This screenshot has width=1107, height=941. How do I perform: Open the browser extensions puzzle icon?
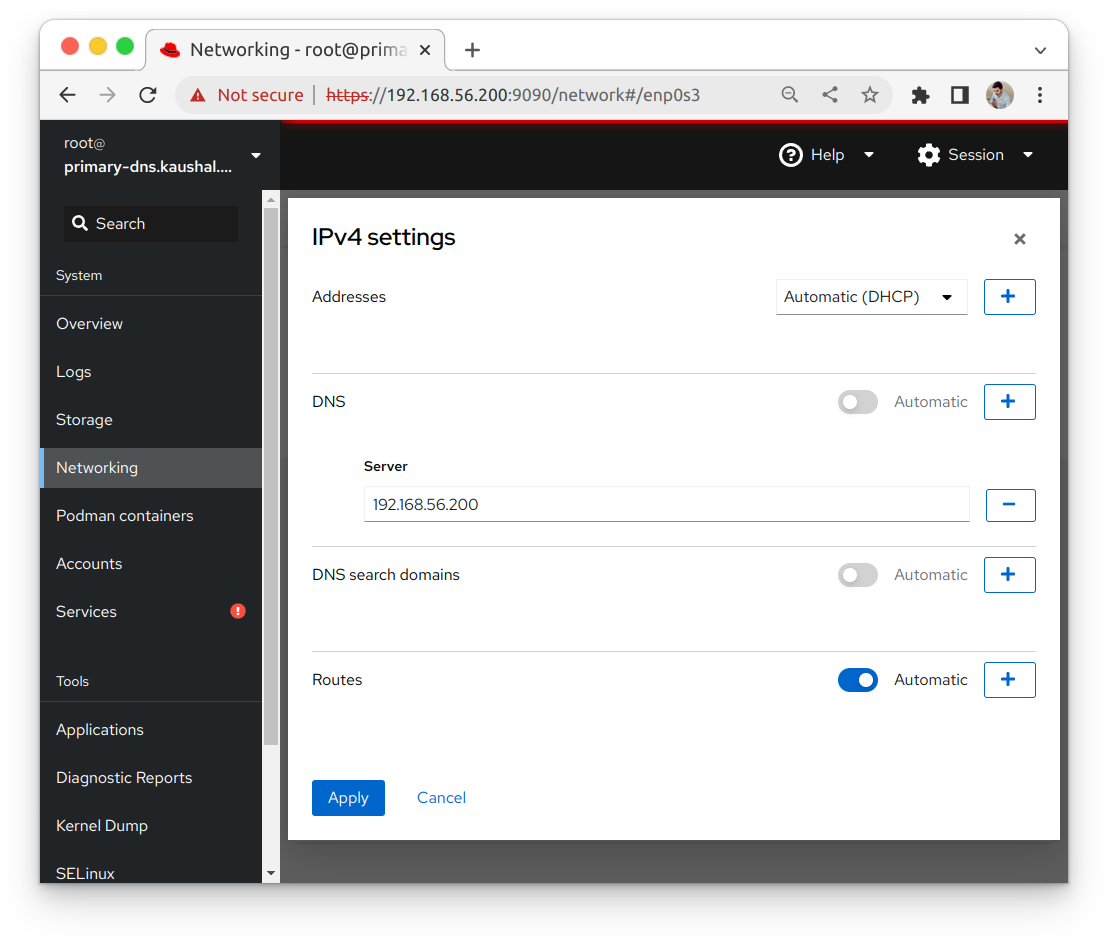[x=920, y=94]
